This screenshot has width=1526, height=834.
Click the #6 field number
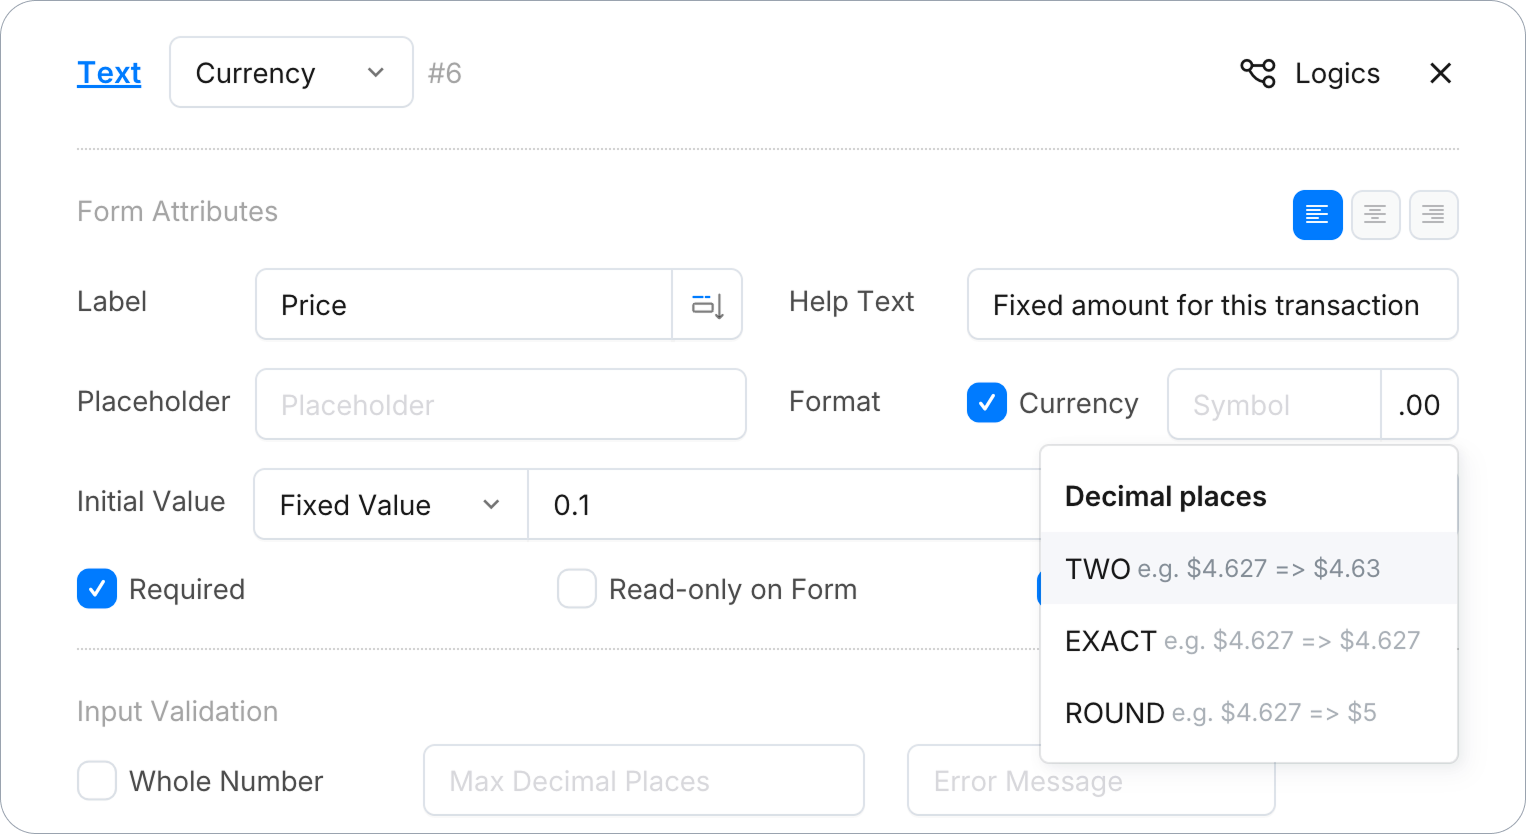(445, 73)
